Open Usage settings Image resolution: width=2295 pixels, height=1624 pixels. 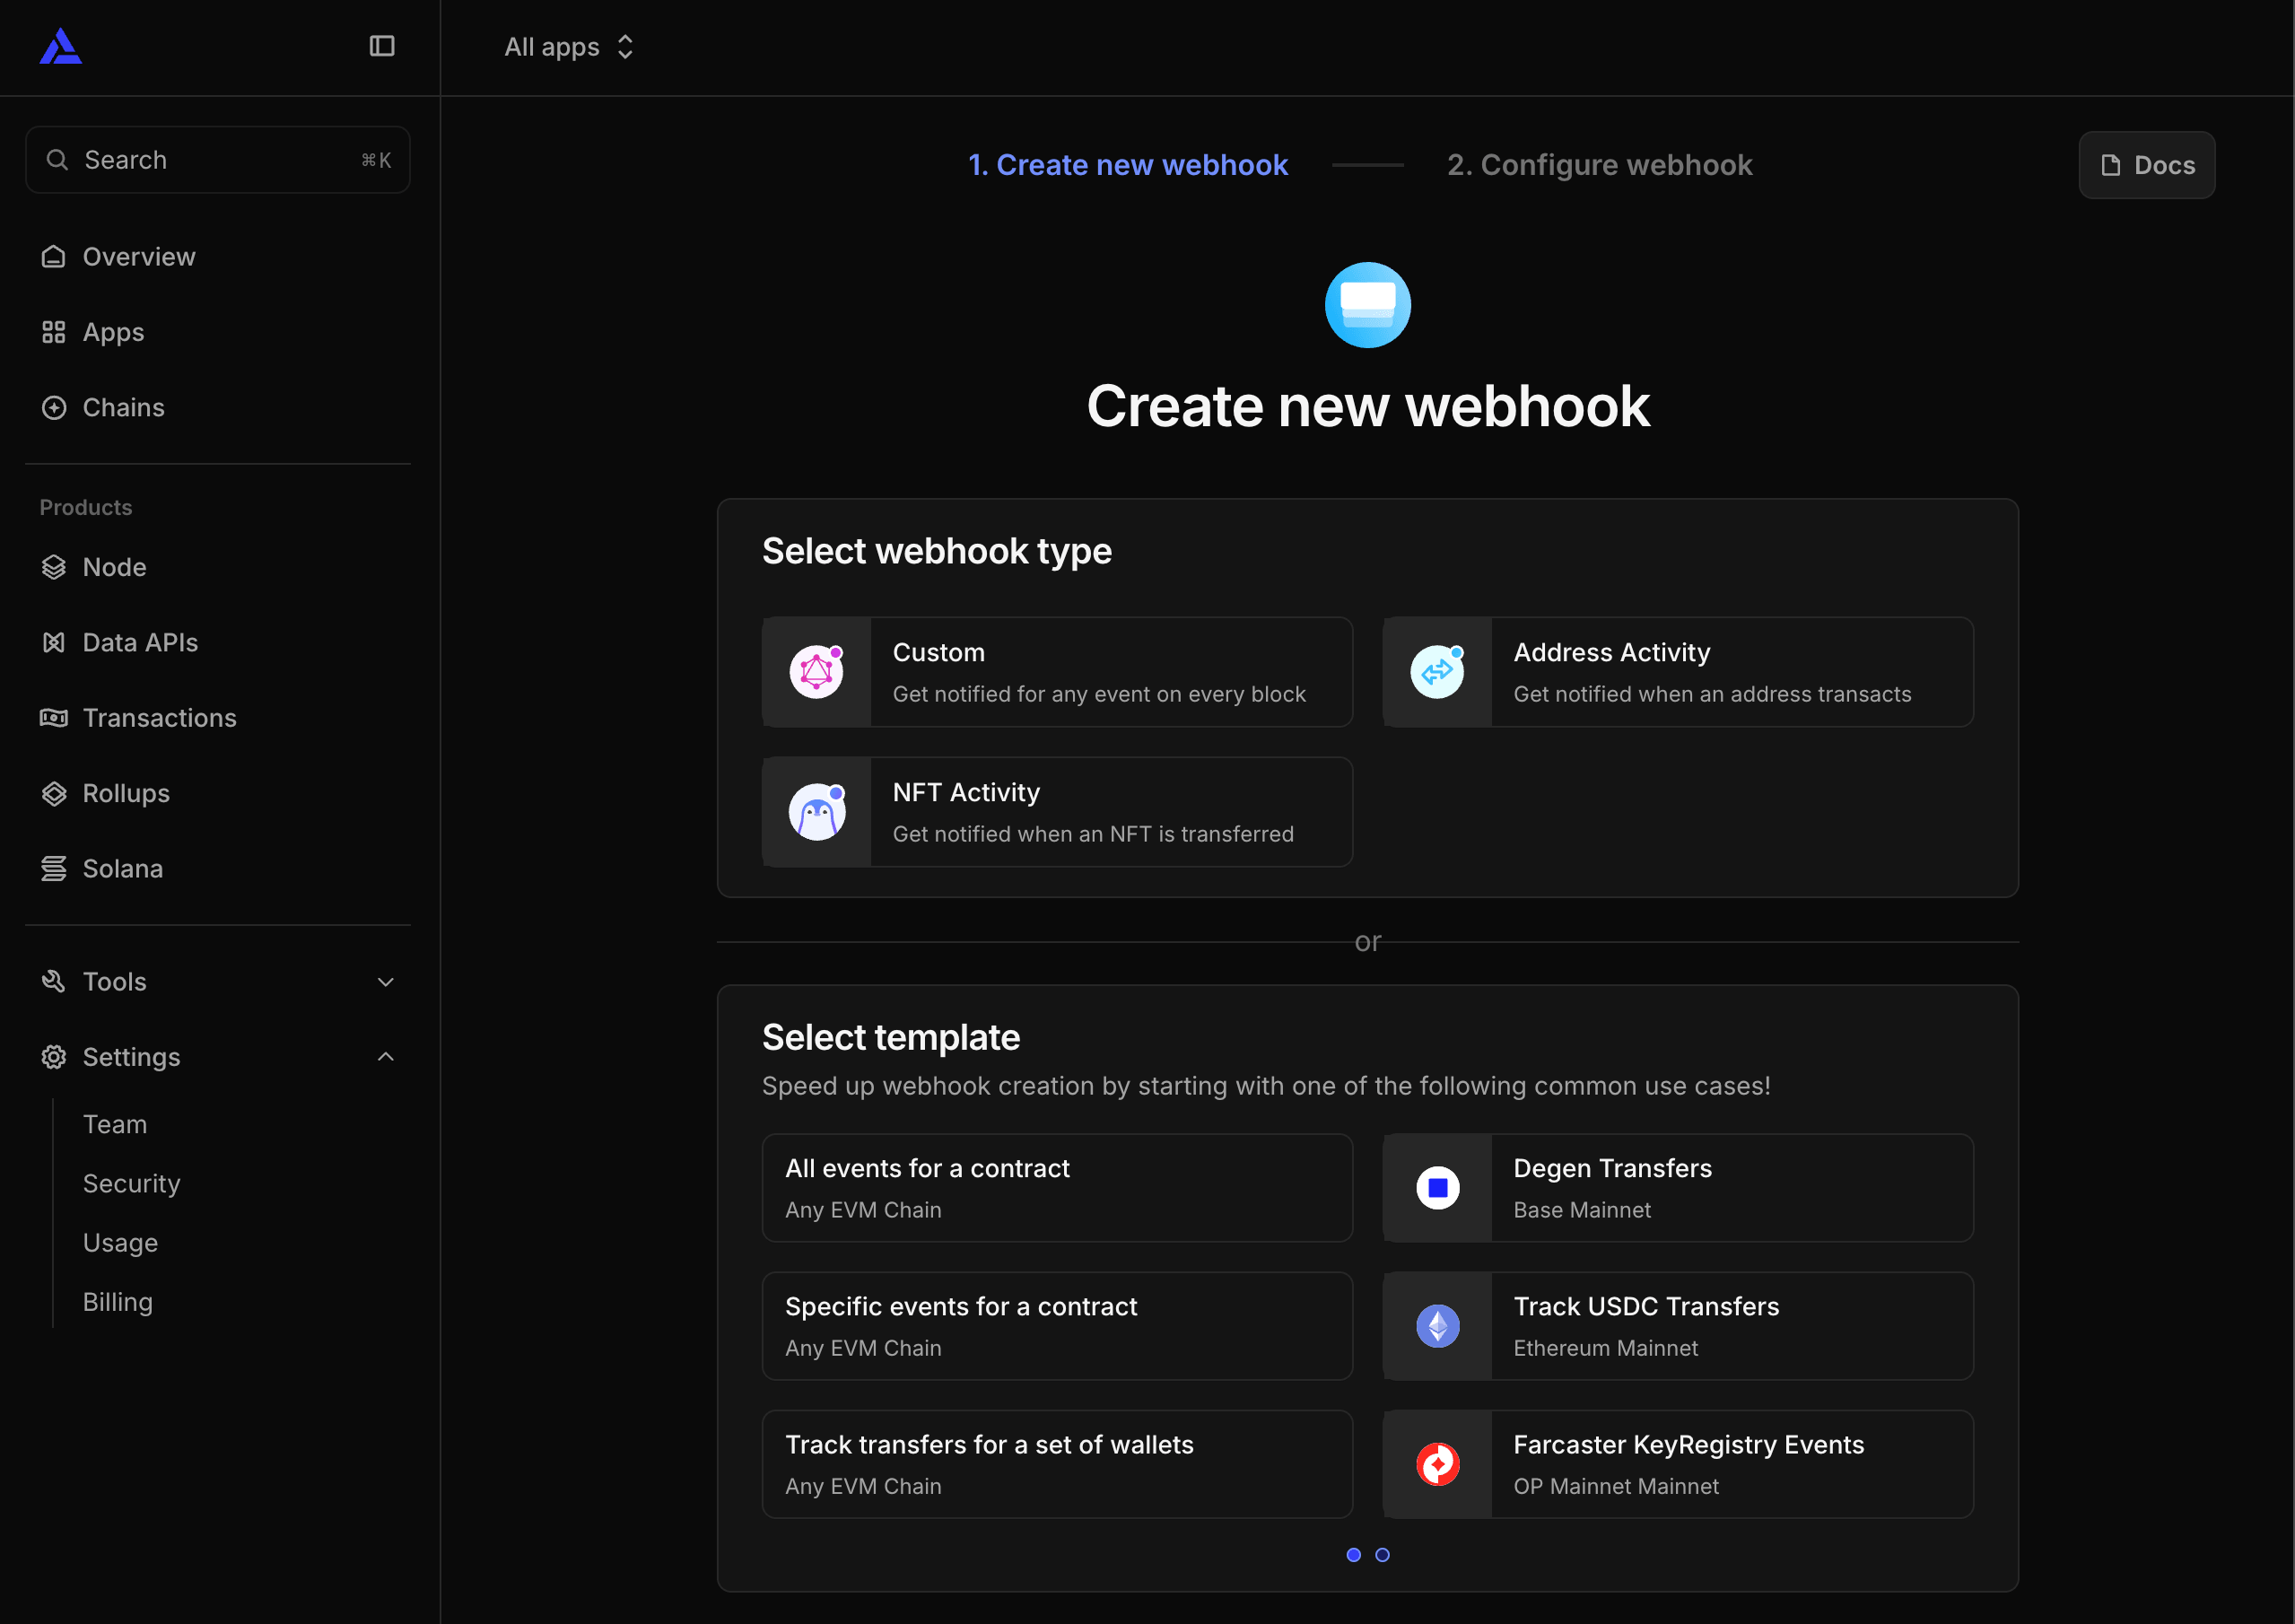[121, 1243]
